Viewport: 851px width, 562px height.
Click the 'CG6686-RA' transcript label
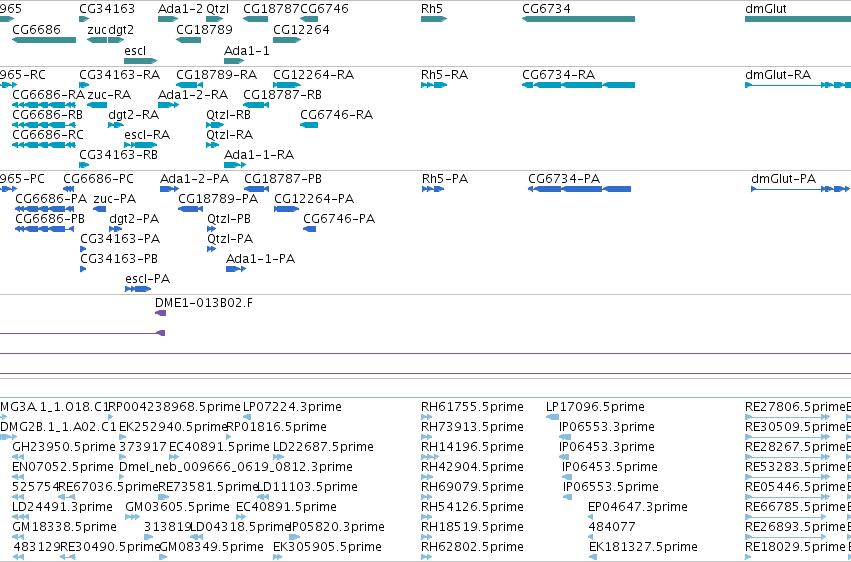point(48,94)
